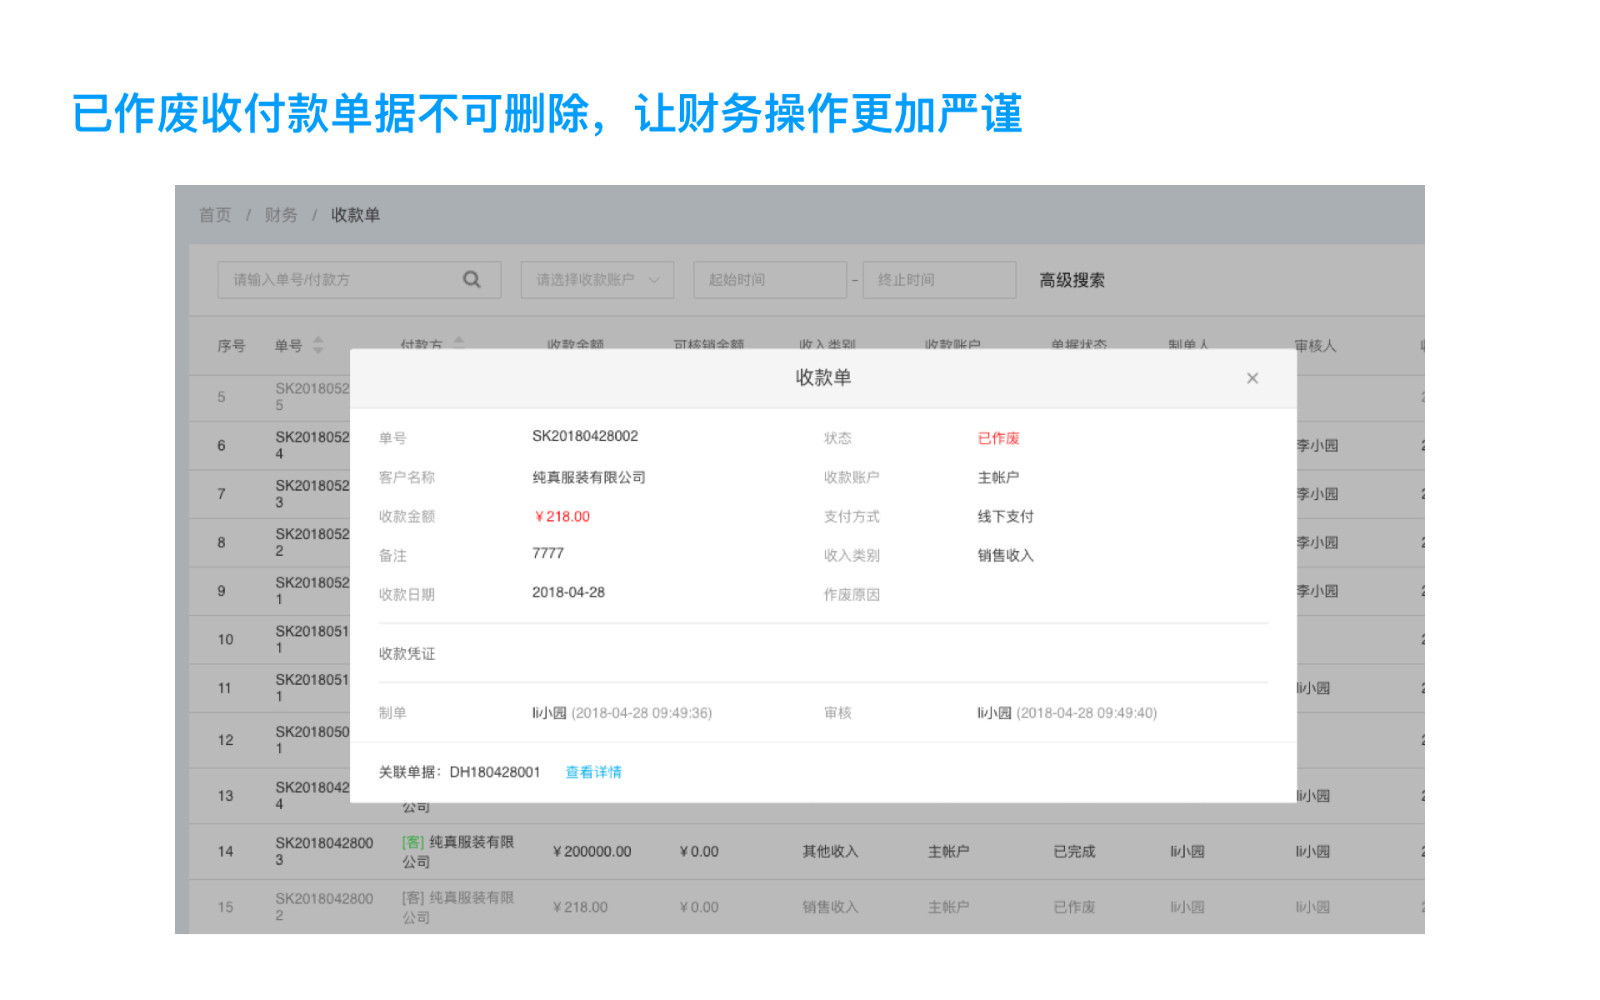The height and width of the screenshot is (1000, 1600).
Task: Open 高级搜索 advanced search
Action: (1071, 280)
